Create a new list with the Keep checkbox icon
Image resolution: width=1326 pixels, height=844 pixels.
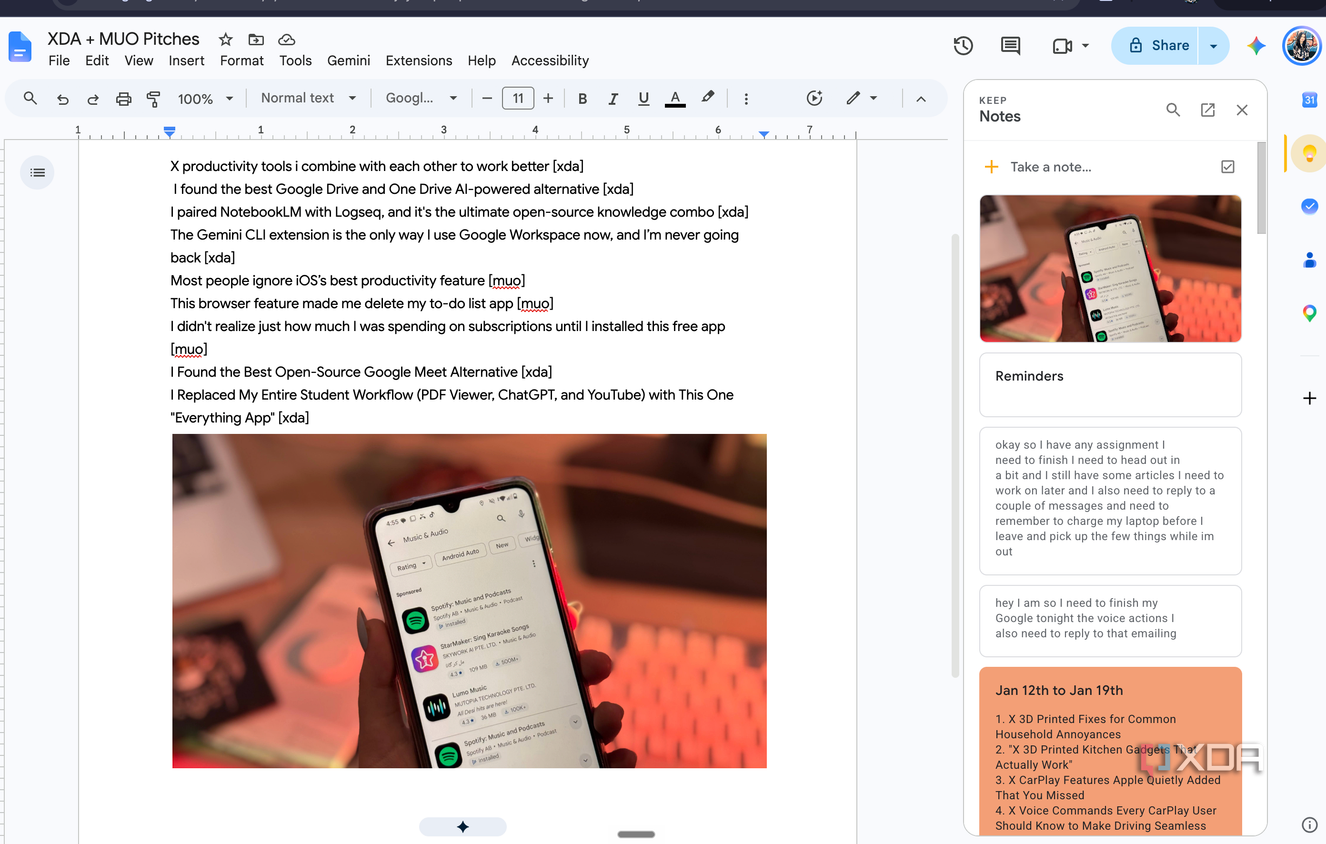[1228, 167]
